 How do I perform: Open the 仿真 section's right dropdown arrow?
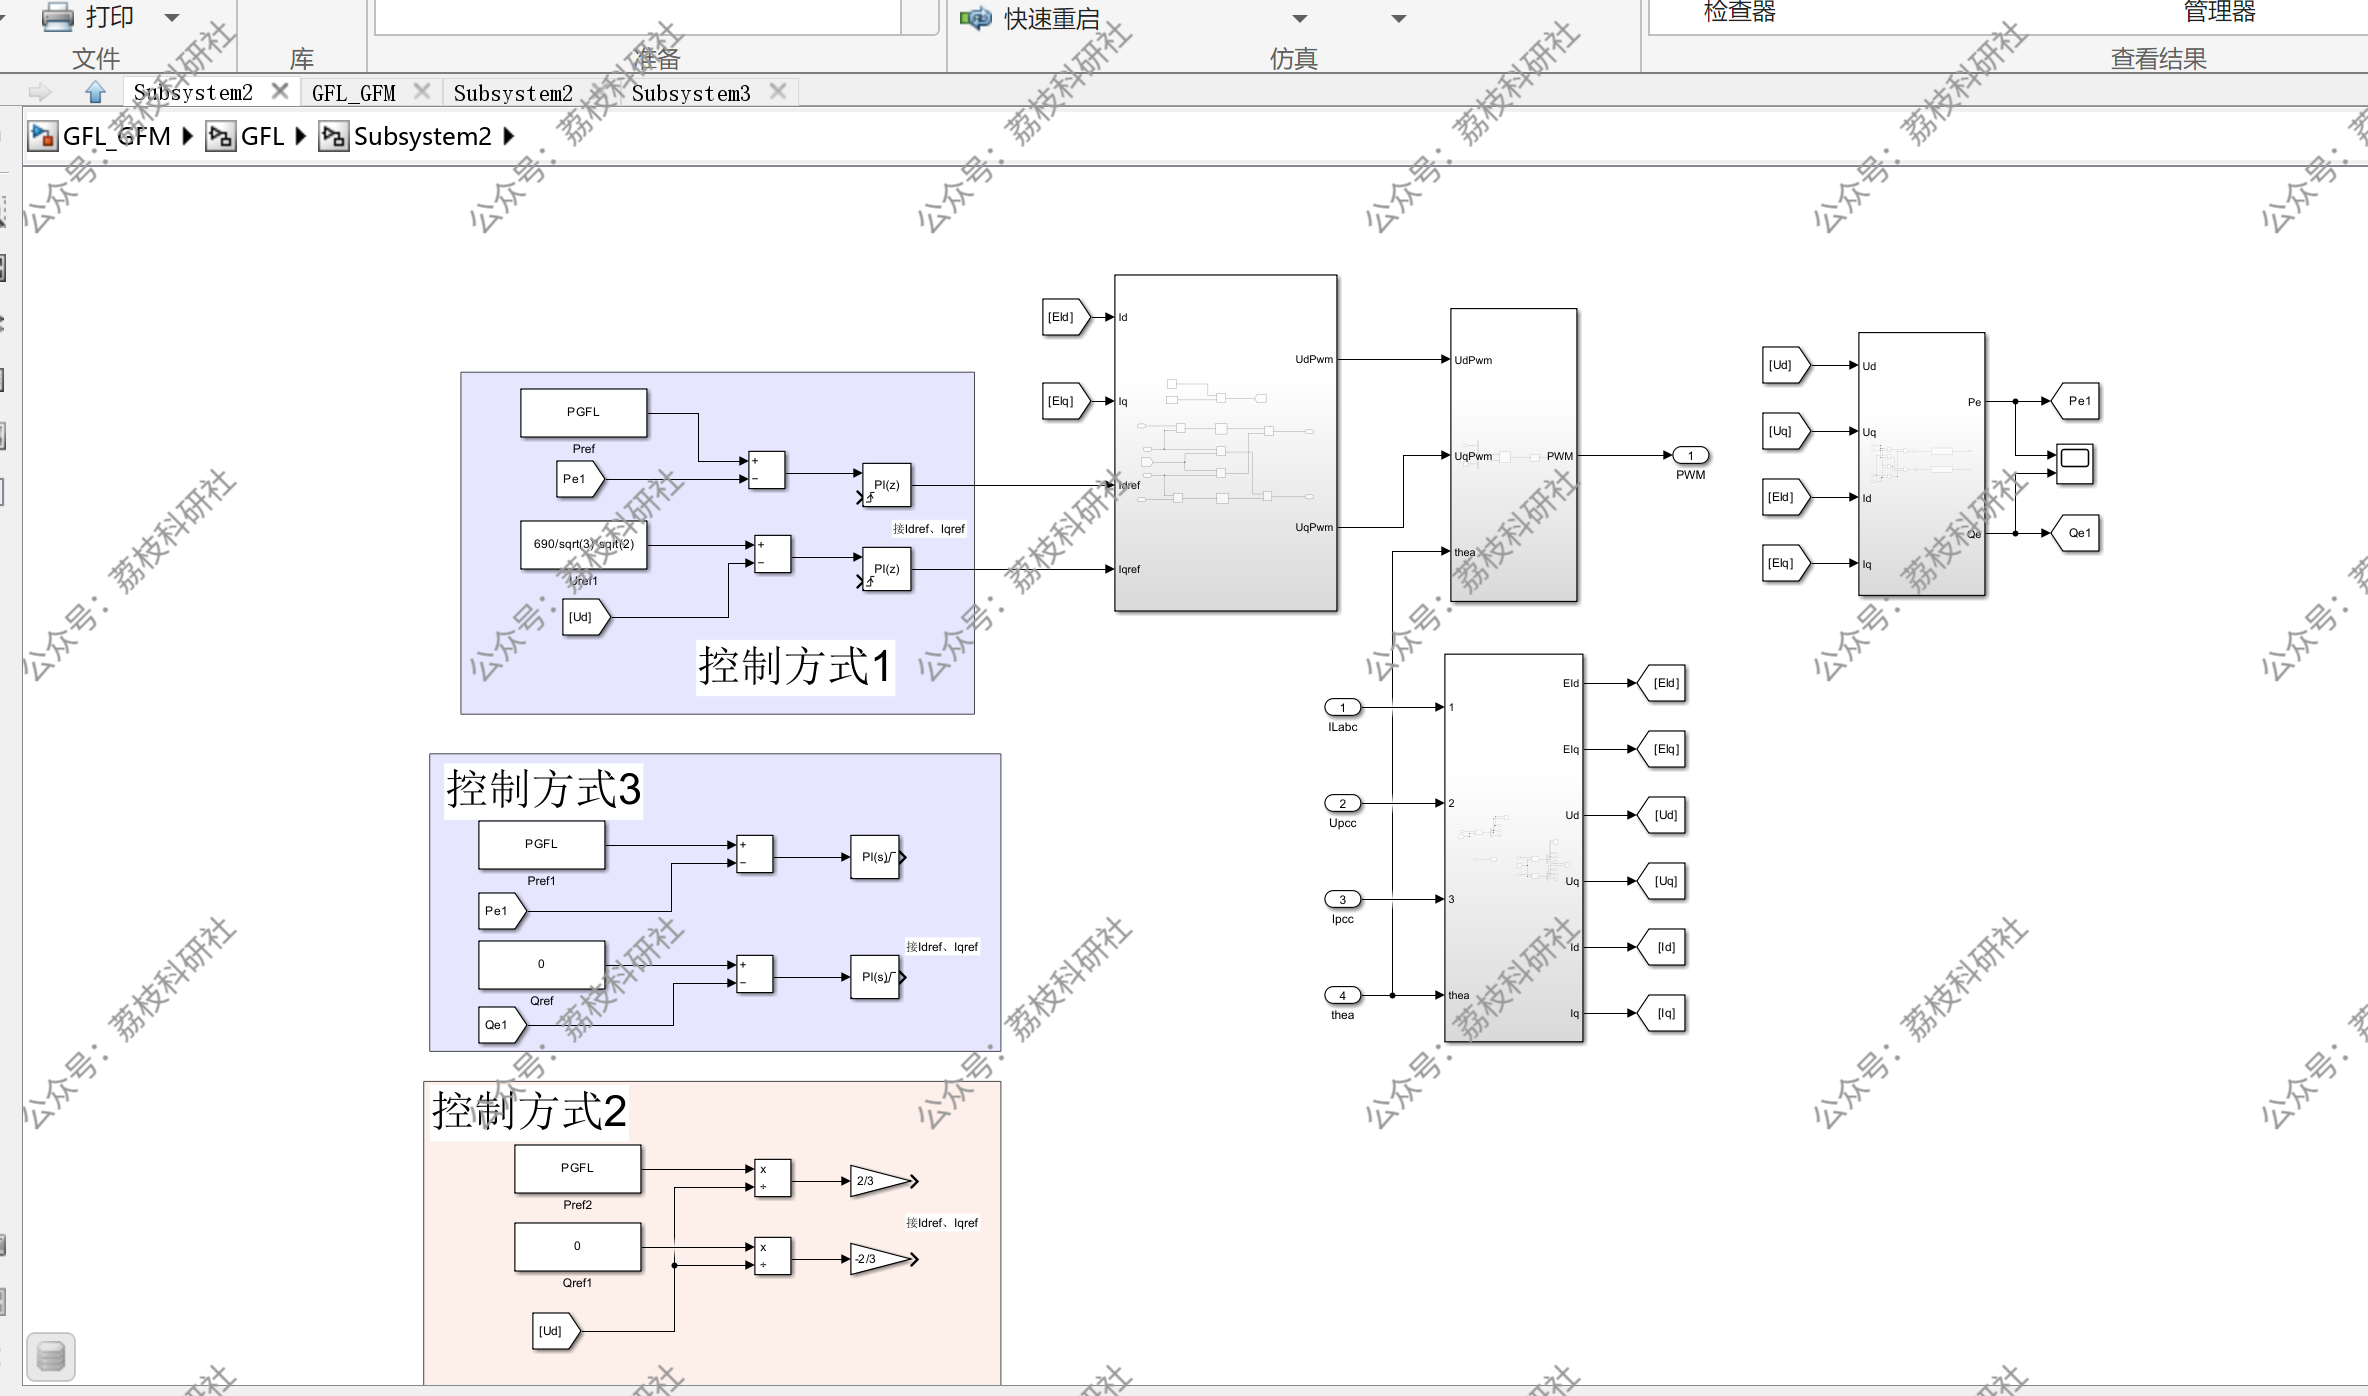pyautogui.click(x=1399, y=18)
